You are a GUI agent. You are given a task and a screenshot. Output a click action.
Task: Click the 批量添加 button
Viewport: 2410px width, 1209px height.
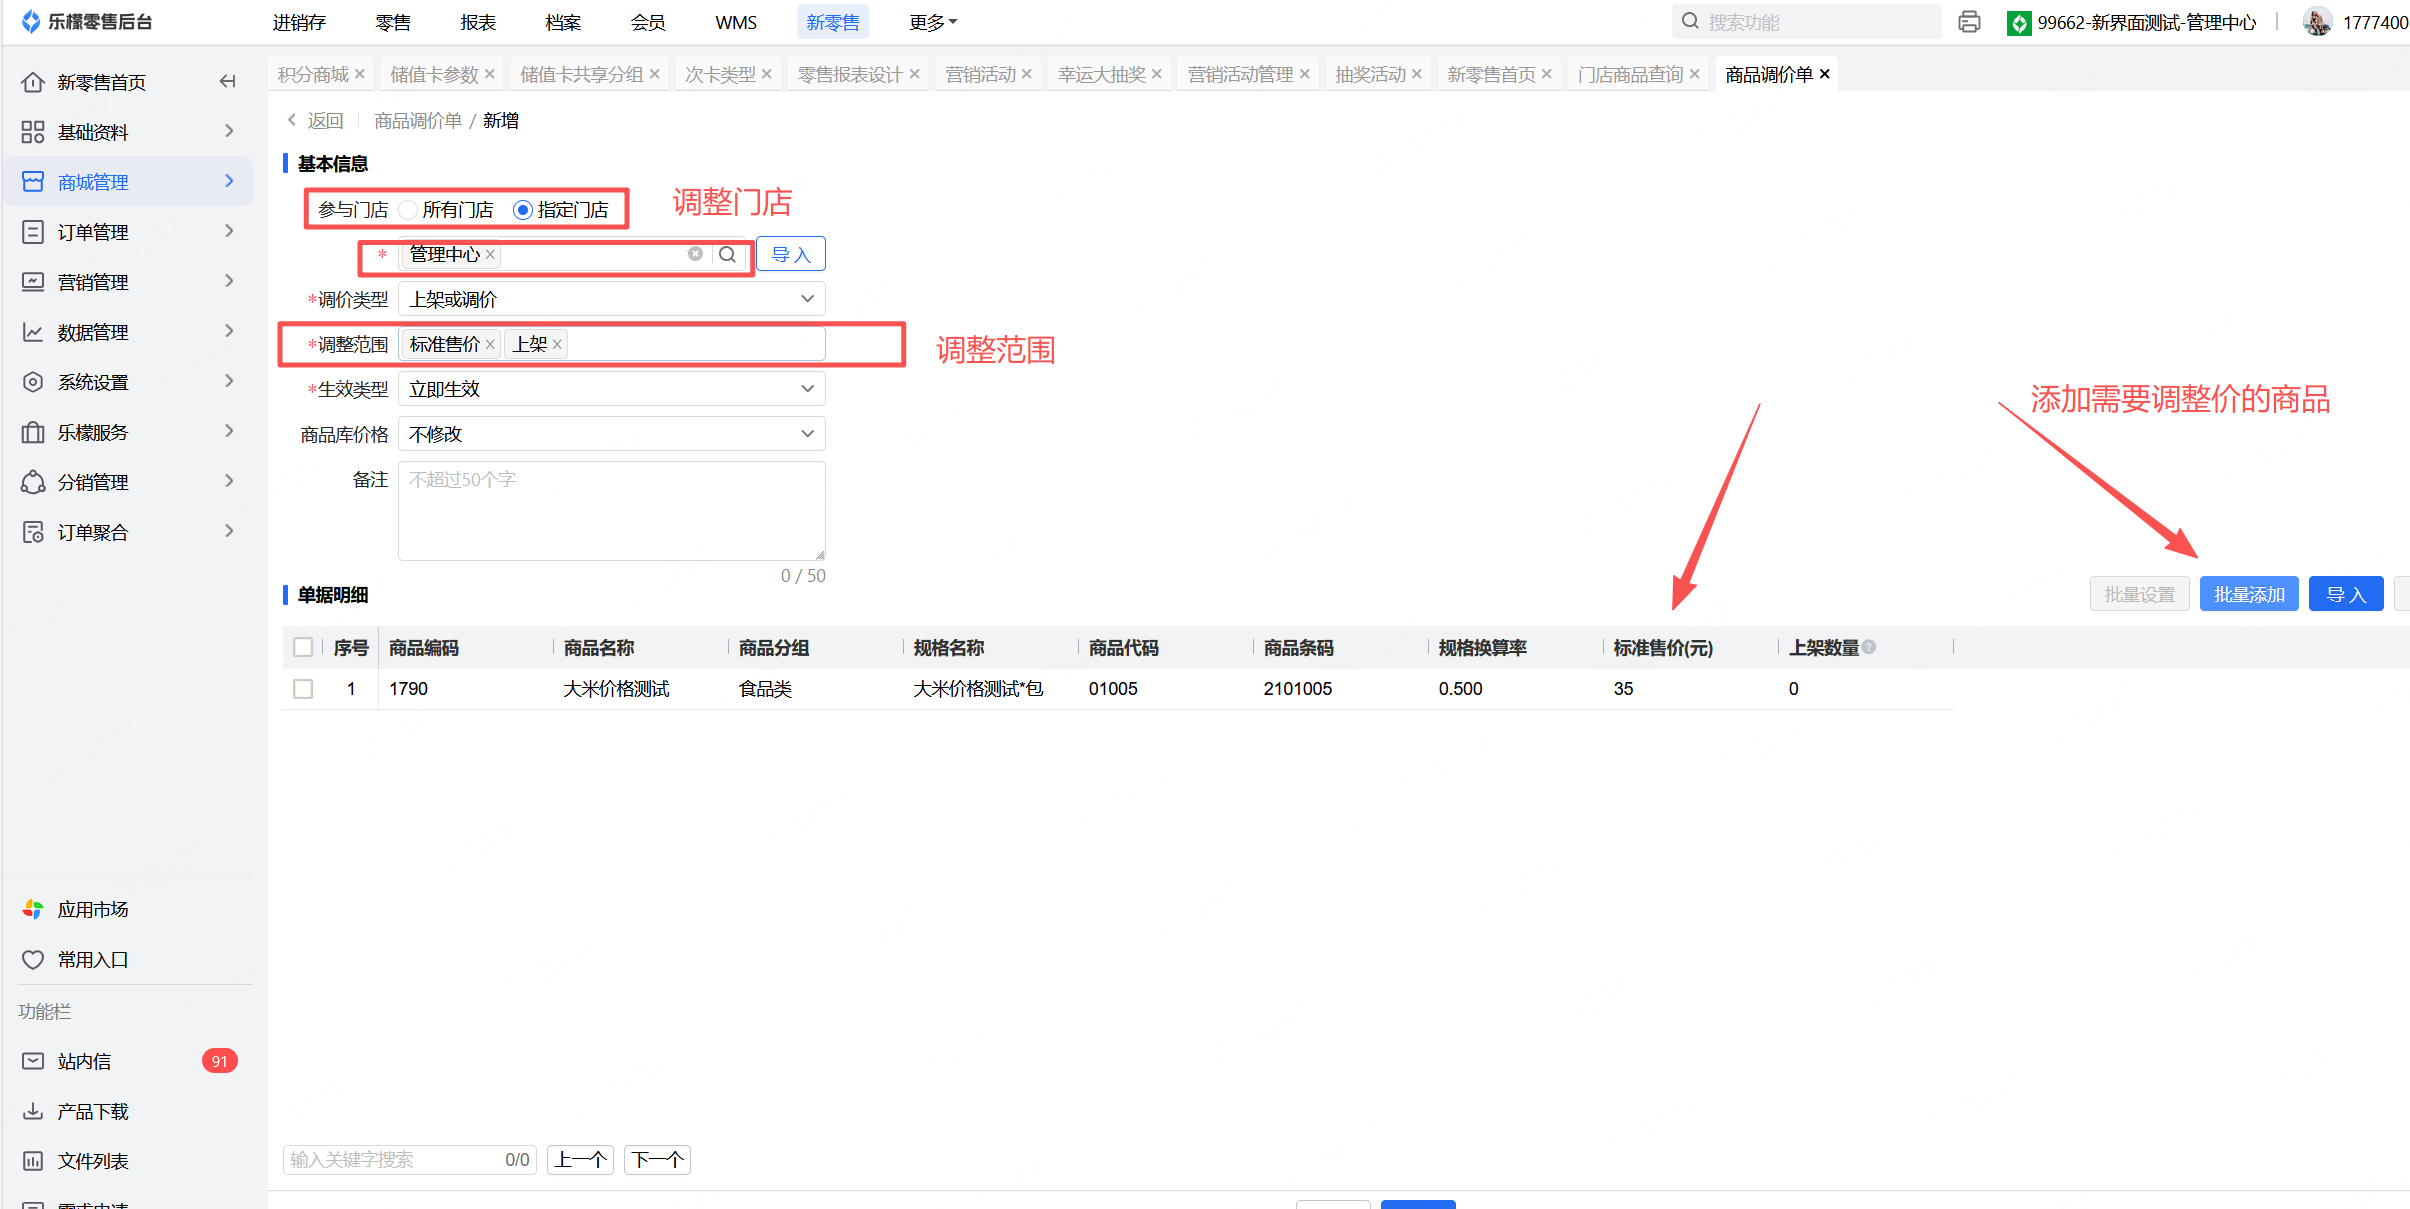(2249, 594)
